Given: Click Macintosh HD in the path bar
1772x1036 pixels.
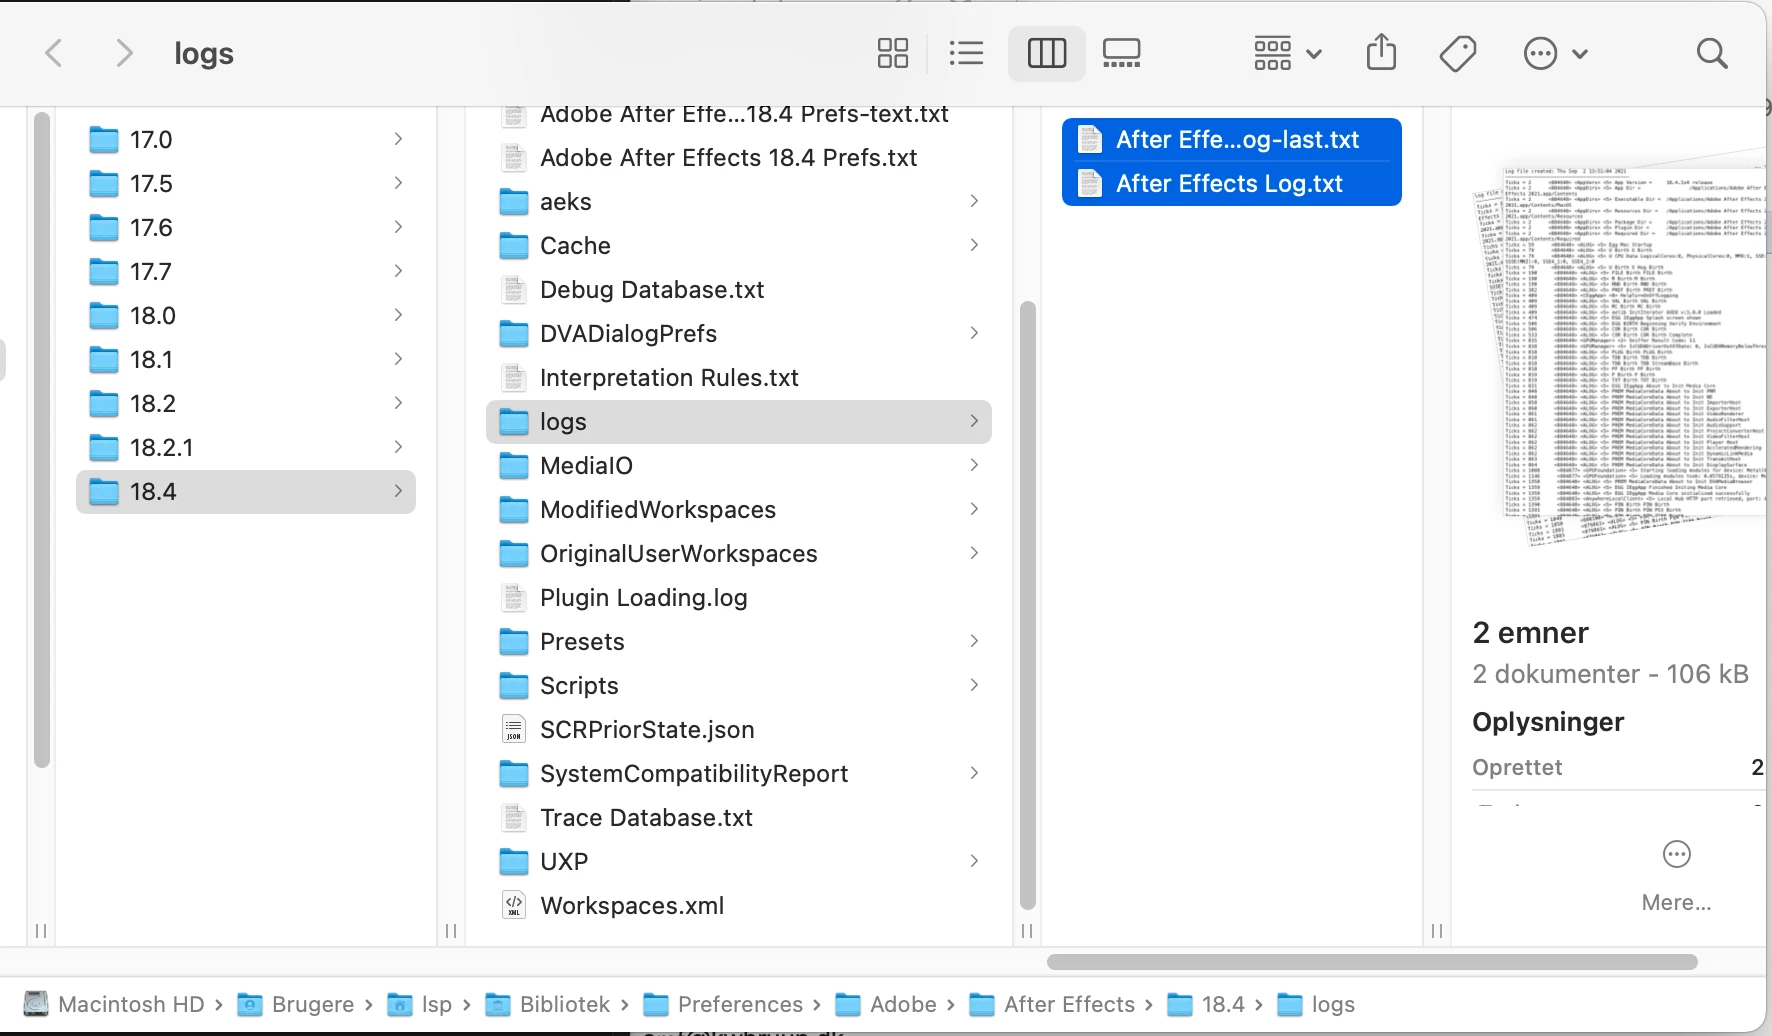Looking at the screenshot, I should pyautogui.click(x=114, y=1004).
